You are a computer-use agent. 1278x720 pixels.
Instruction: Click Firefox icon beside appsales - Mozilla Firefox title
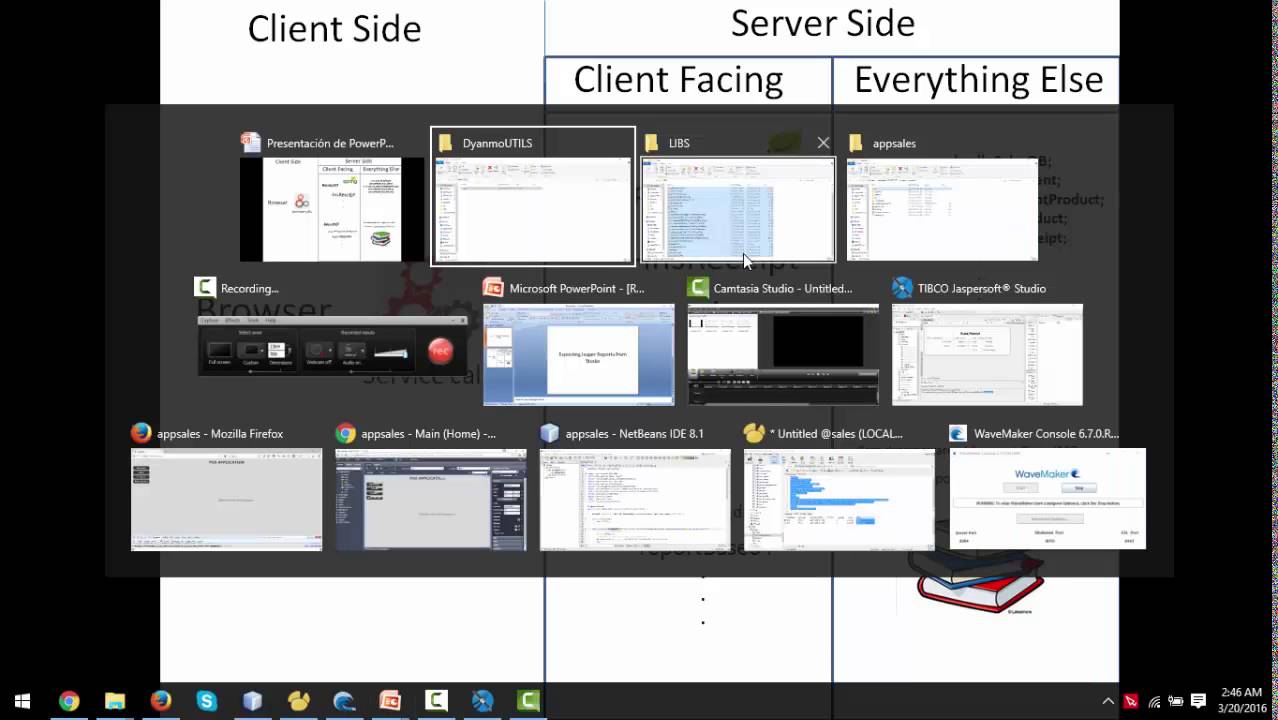click(141, 433)
